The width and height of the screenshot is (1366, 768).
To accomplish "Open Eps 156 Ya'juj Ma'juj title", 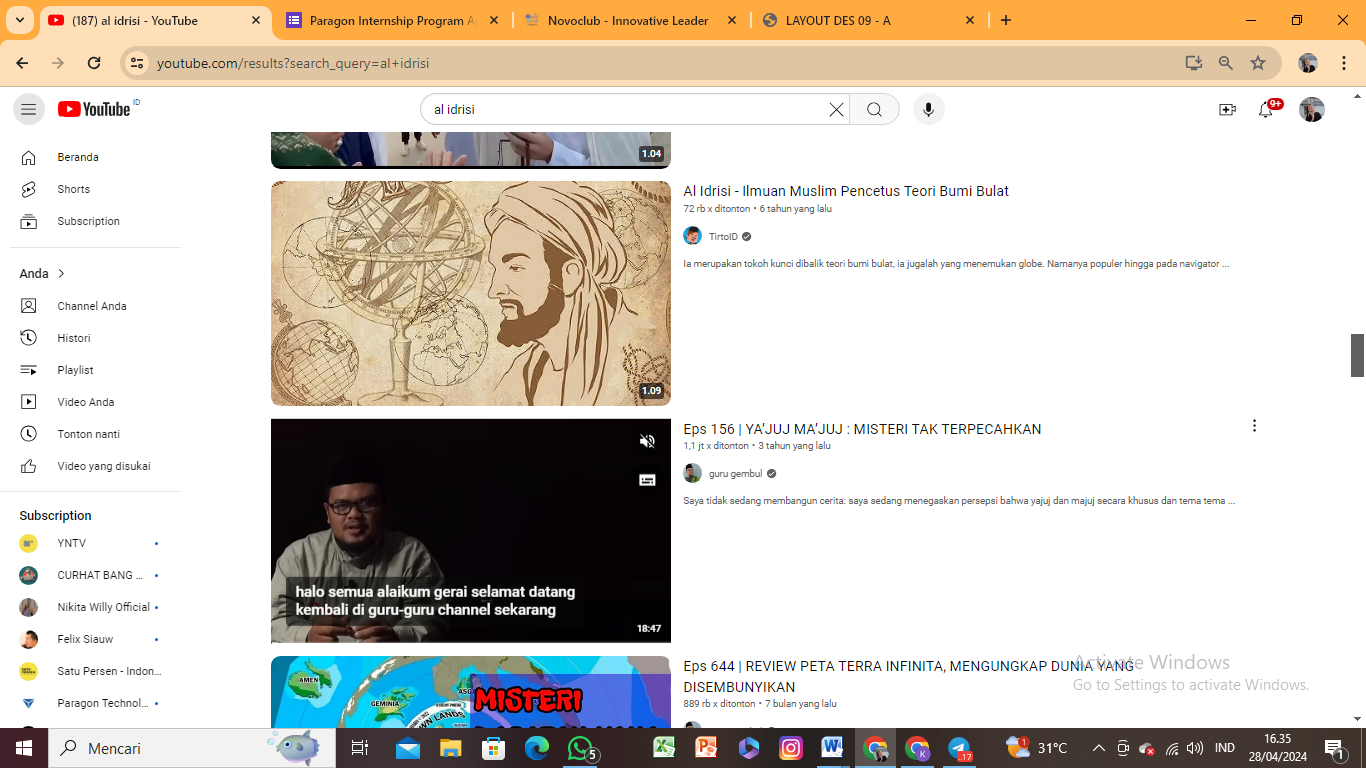I will pos(862,429).
